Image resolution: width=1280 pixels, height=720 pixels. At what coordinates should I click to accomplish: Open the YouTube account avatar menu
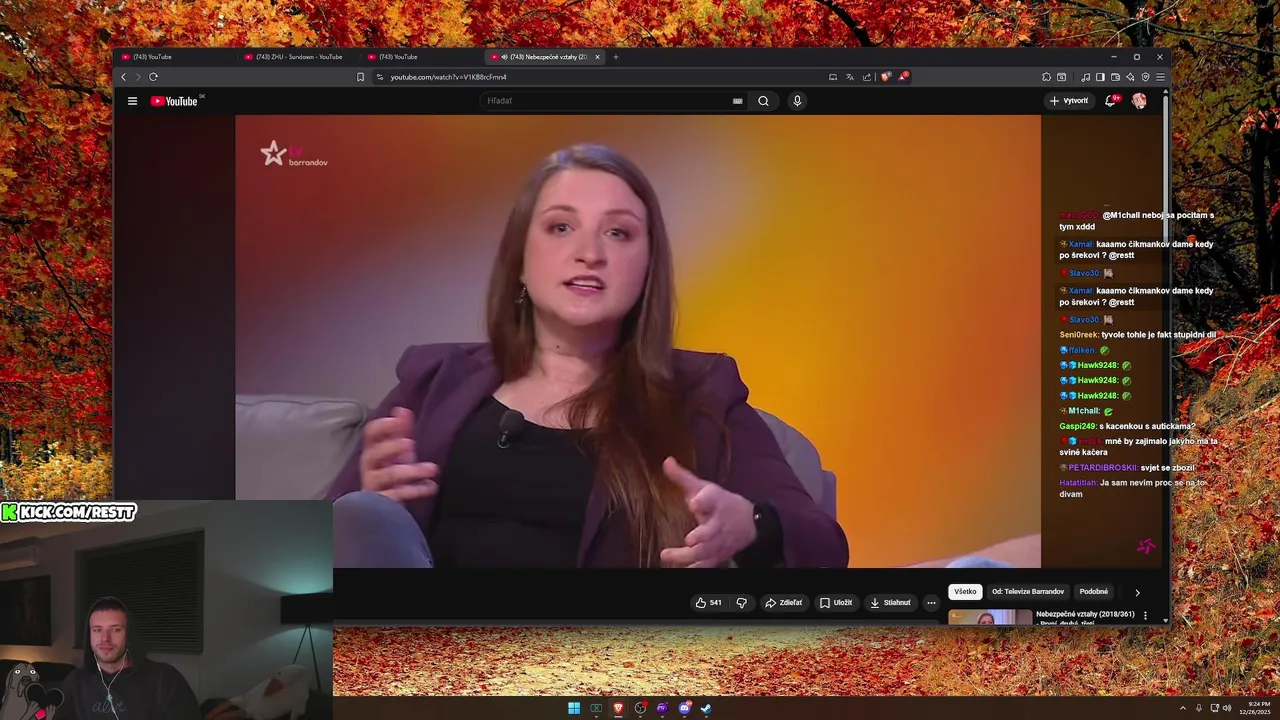[1139, 101]
